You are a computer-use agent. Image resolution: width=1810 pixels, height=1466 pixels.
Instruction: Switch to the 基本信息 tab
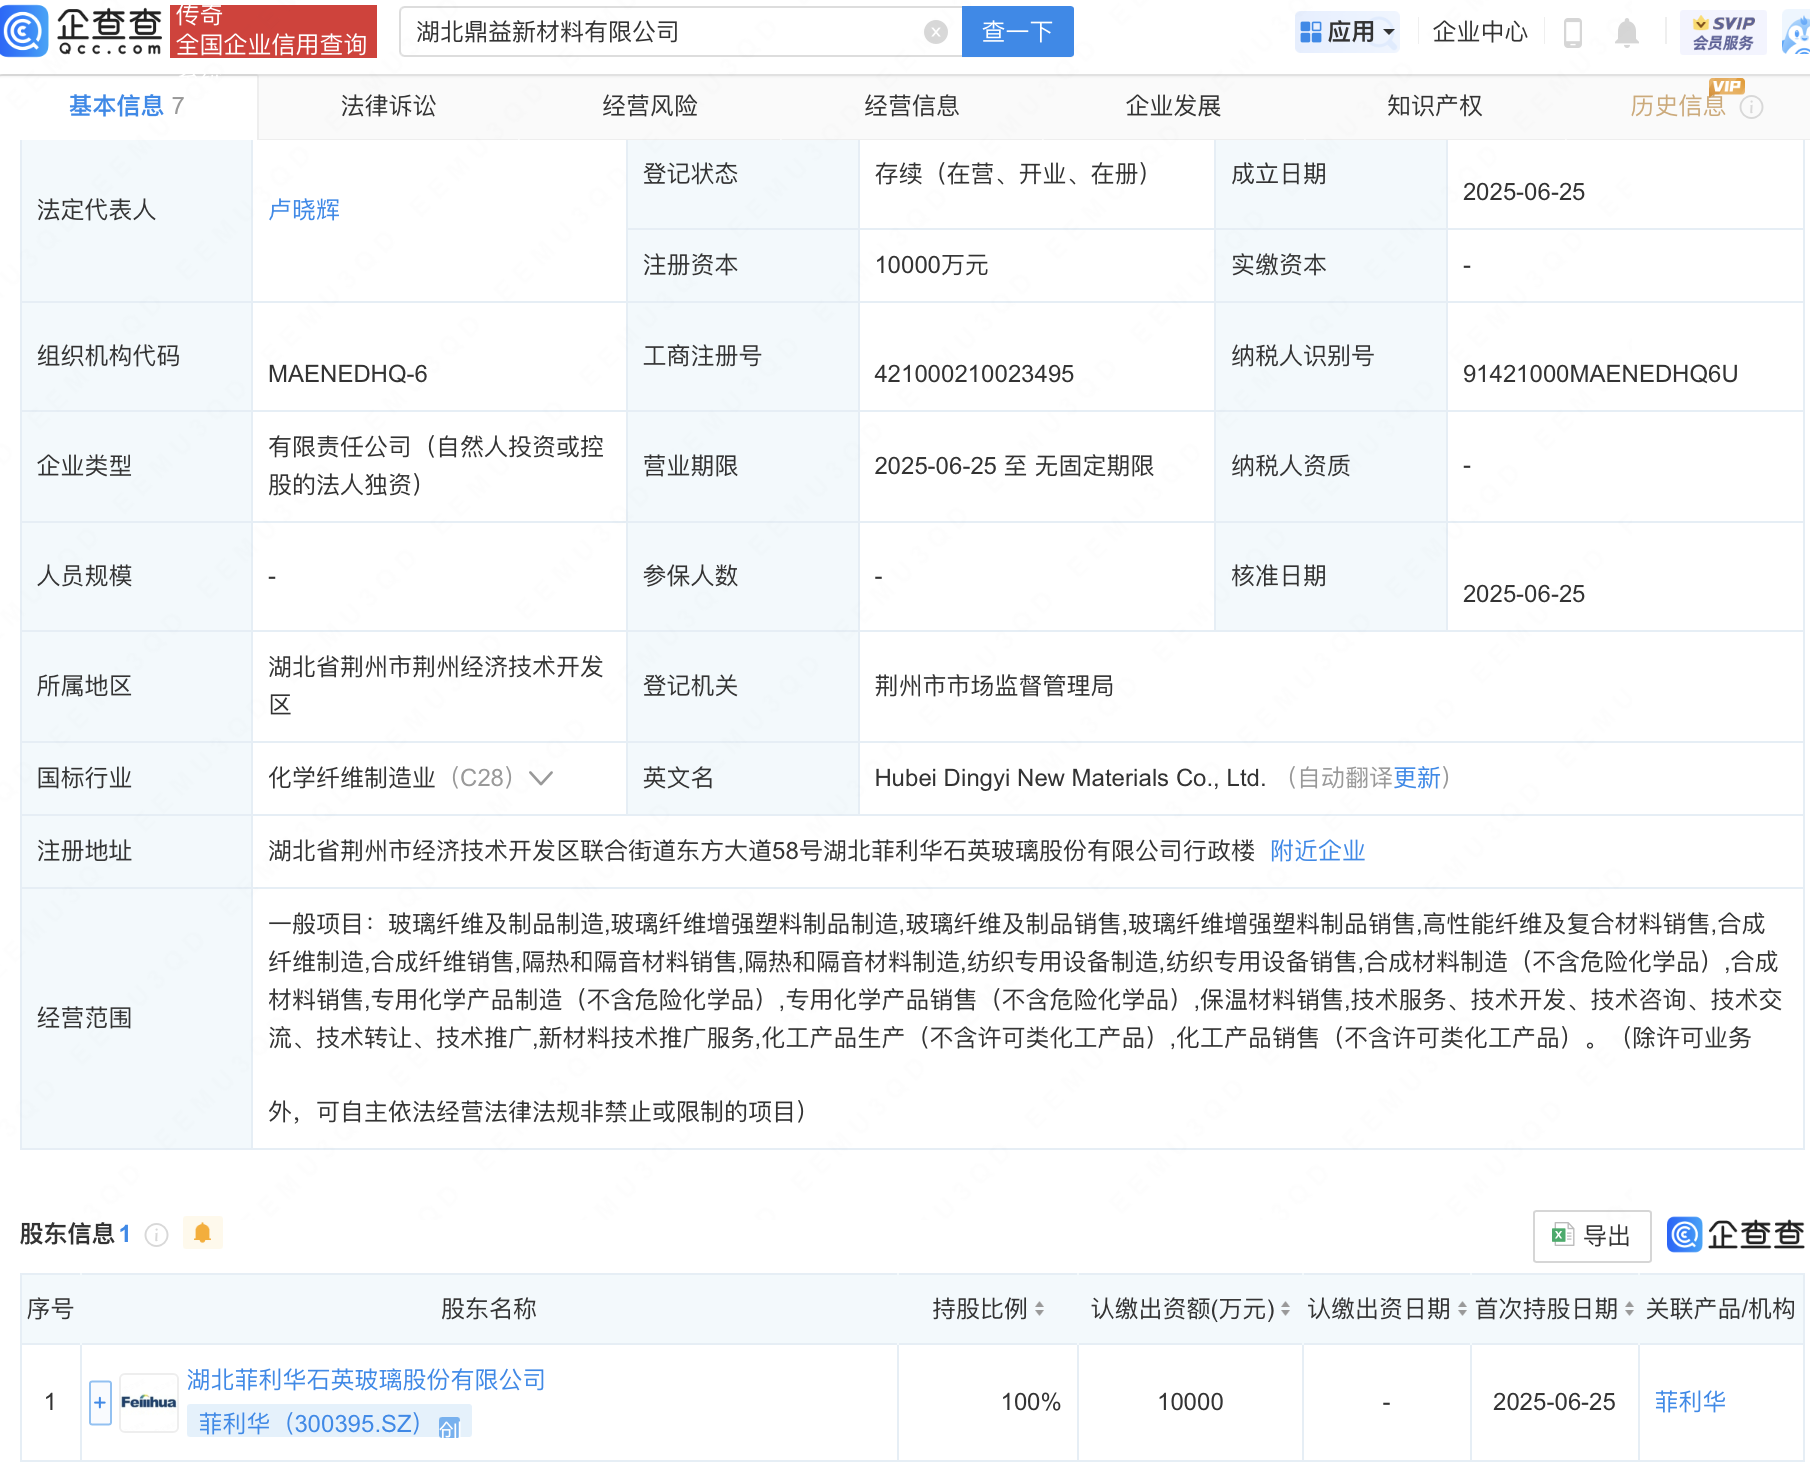[127, 106]
